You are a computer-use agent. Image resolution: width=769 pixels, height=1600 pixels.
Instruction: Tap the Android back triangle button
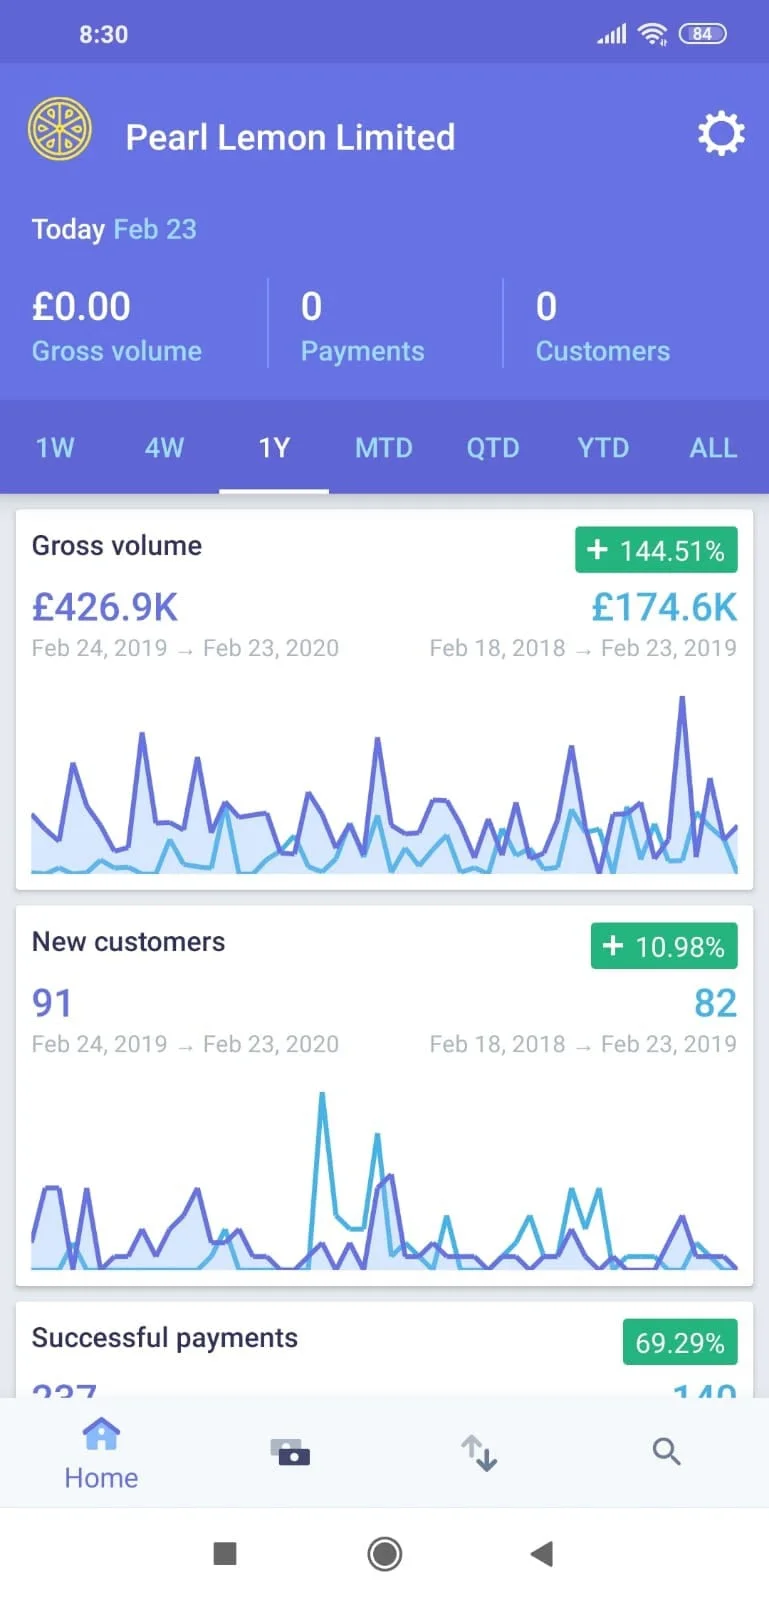point(541,1553)
